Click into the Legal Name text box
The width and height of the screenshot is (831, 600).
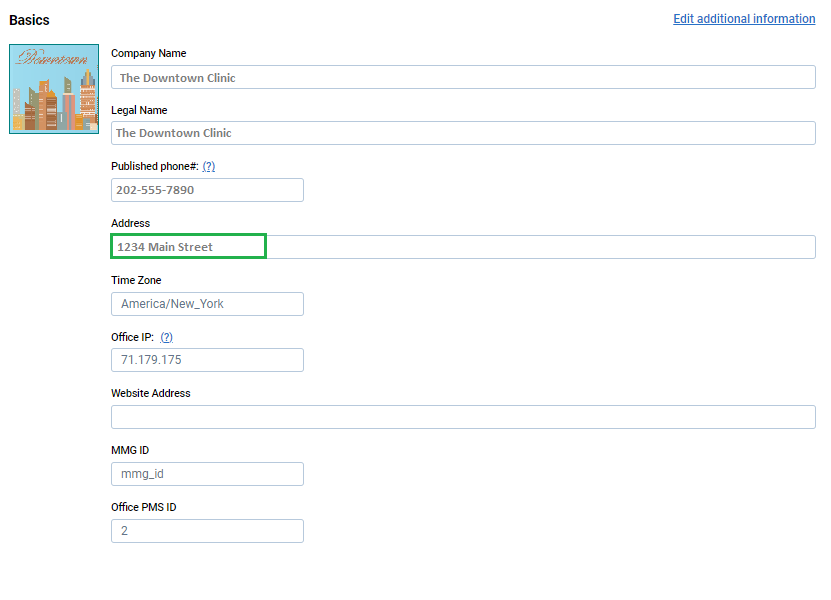coord(463,133)
